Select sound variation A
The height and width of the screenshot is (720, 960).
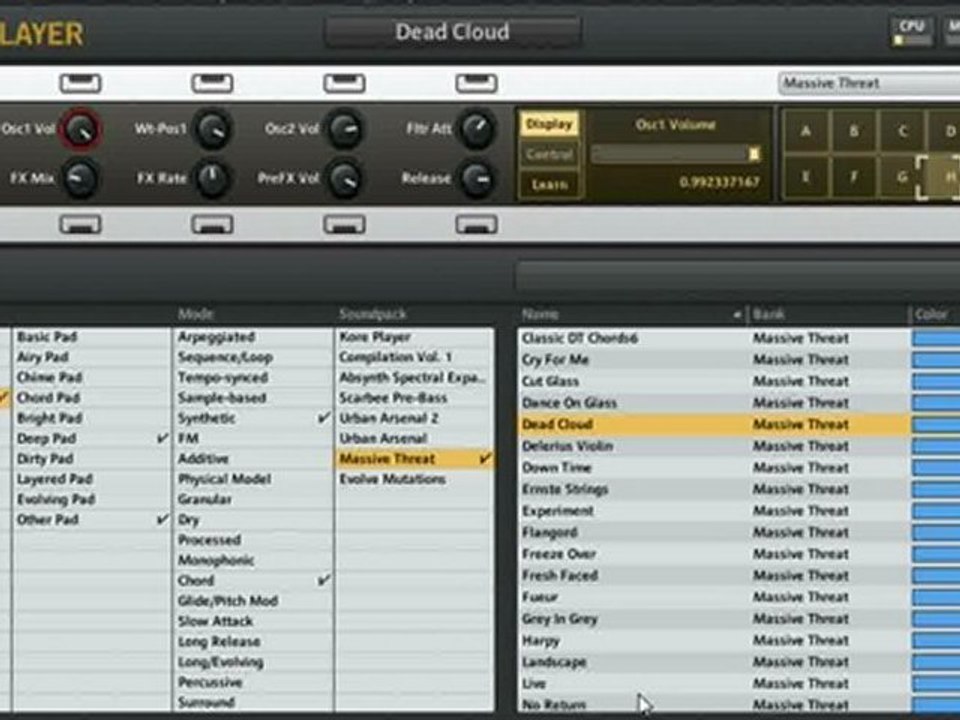pyautogui.click(x=806, y=130)
